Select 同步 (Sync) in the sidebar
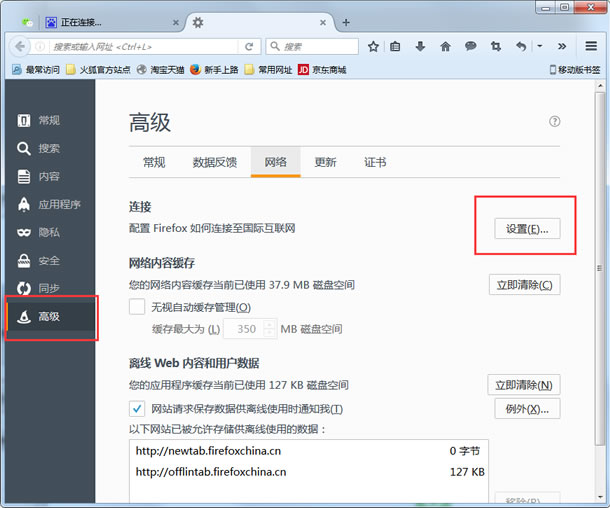Image resolution: width=610 pixels, height=508 pixels. (x=48, y=288)
